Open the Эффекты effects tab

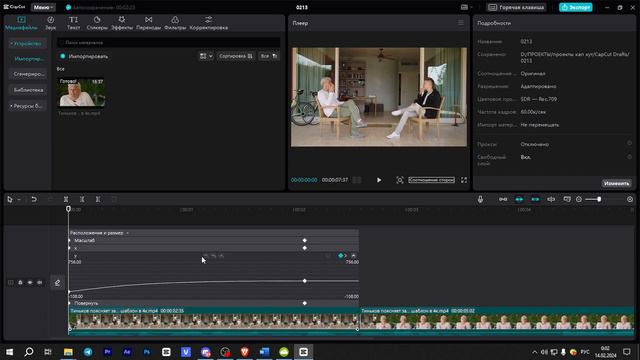(122, 23)
